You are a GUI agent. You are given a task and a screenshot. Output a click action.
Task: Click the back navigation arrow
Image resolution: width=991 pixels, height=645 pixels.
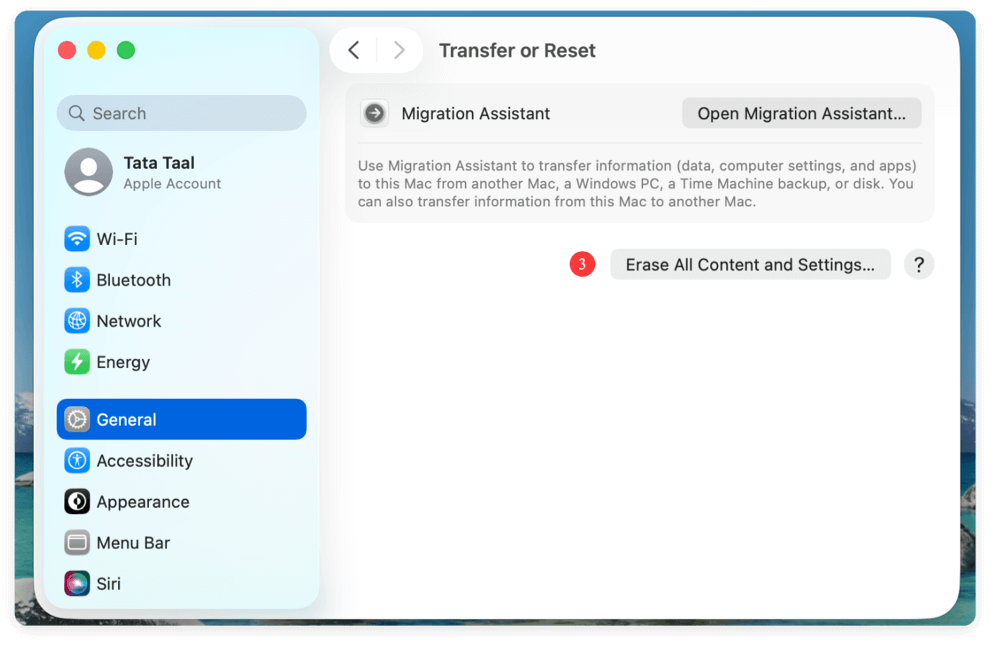click(x=353, y=50)
